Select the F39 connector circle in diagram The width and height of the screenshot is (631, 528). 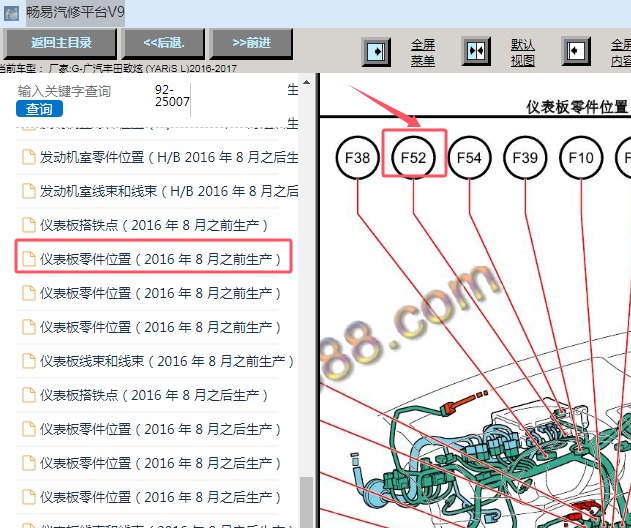525,157
